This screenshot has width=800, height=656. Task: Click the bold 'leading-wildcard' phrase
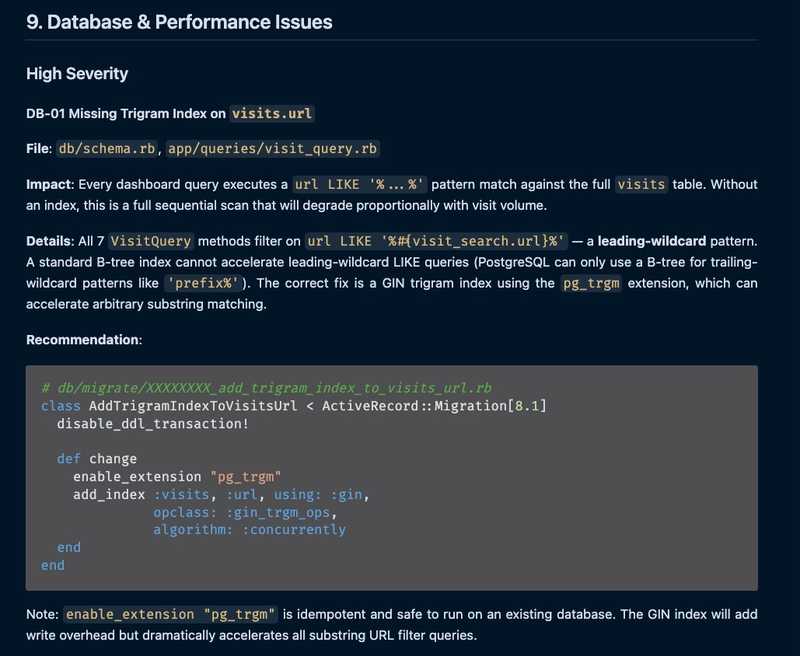652,241
